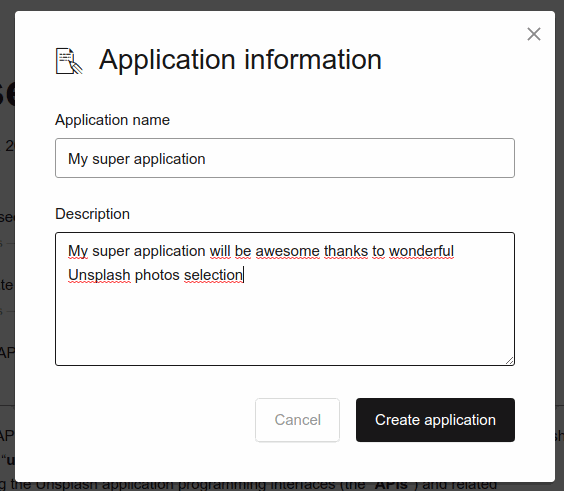The image size is (564, 491).
Task: Click the Application name label
Action: [x=112, y=120]
